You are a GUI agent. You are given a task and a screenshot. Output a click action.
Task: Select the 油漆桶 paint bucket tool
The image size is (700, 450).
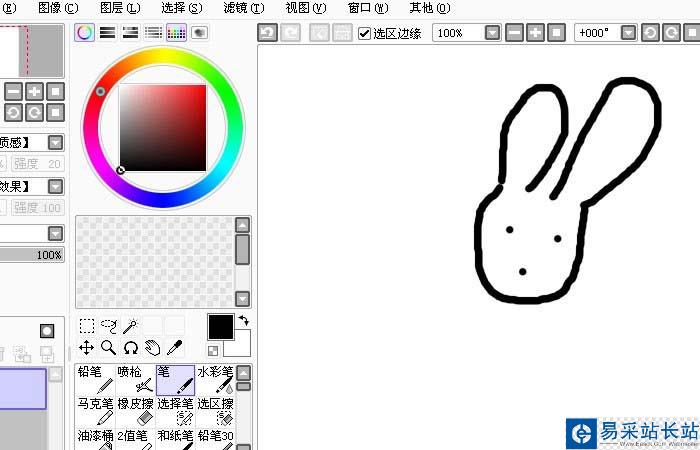click(x=96, y=439)
